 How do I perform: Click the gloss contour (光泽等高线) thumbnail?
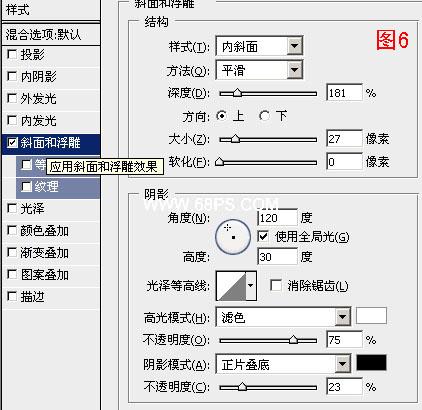(x=231, y=286)
